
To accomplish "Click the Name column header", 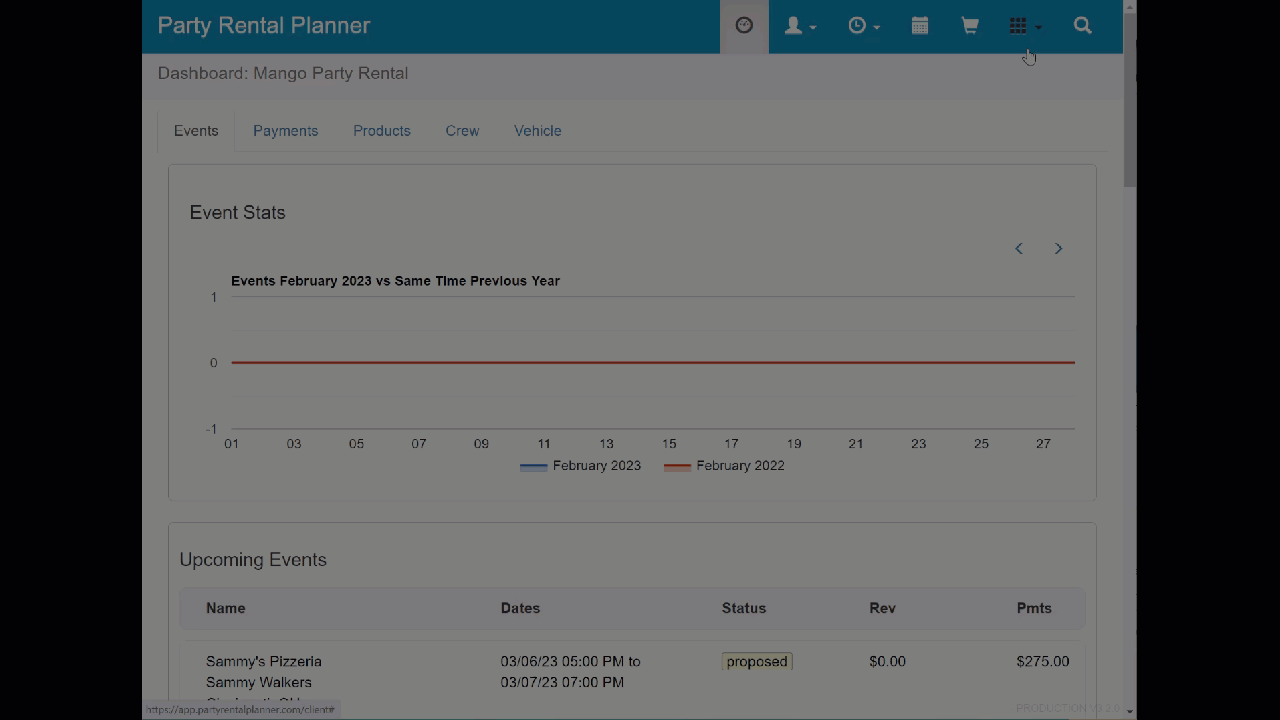I will [226, 608].
